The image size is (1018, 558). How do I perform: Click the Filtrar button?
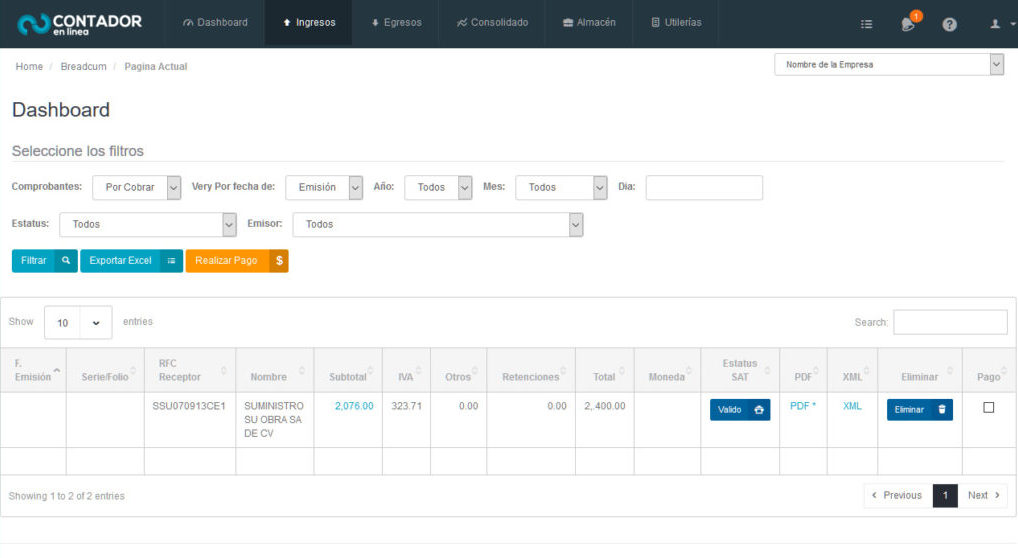pyautogui.click(x=45, y=260)
